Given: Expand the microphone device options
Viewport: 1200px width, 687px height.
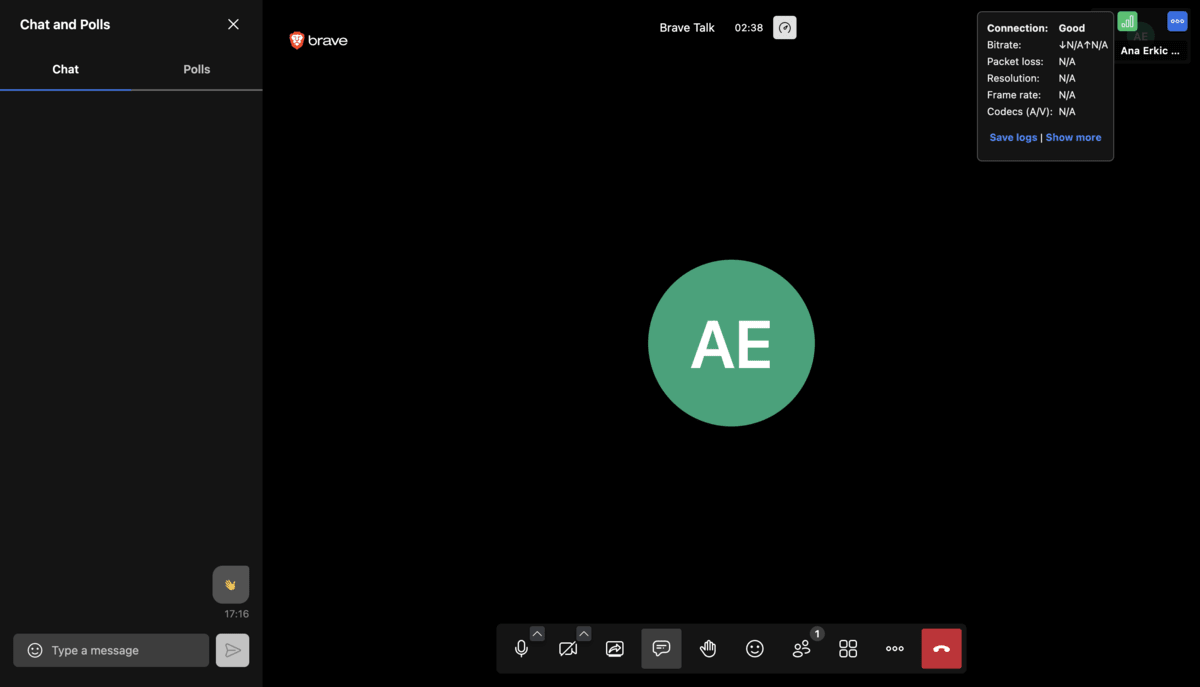Looking at the screenshot, I should 537,633.
